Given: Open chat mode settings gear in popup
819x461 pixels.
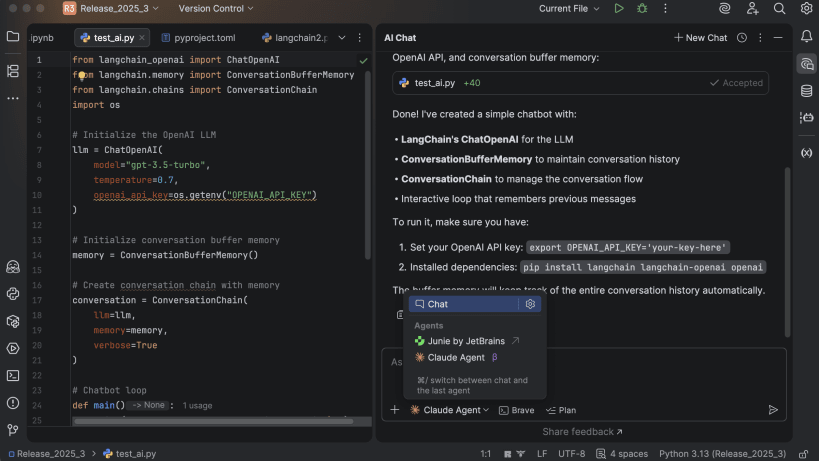Looking at the screenshot, I should click(x=530, y=304).
